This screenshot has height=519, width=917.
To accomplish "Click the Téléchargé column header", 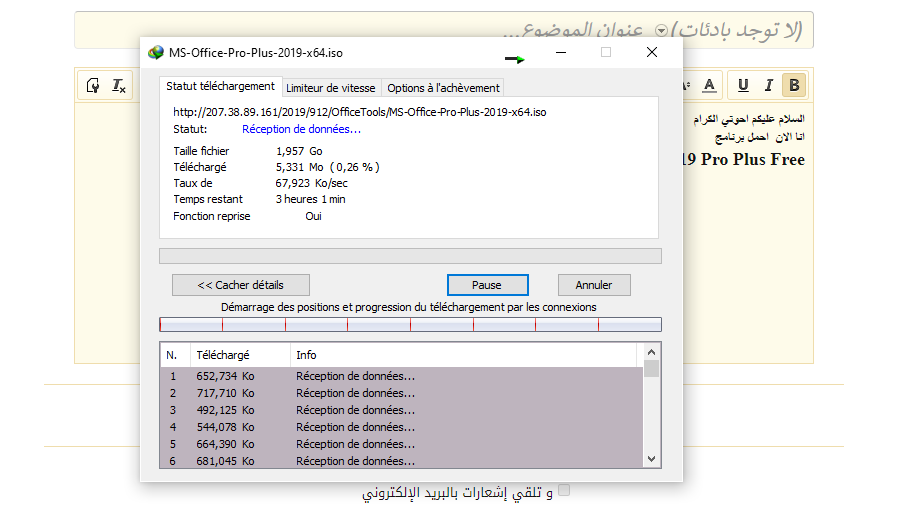I will 240,355.
